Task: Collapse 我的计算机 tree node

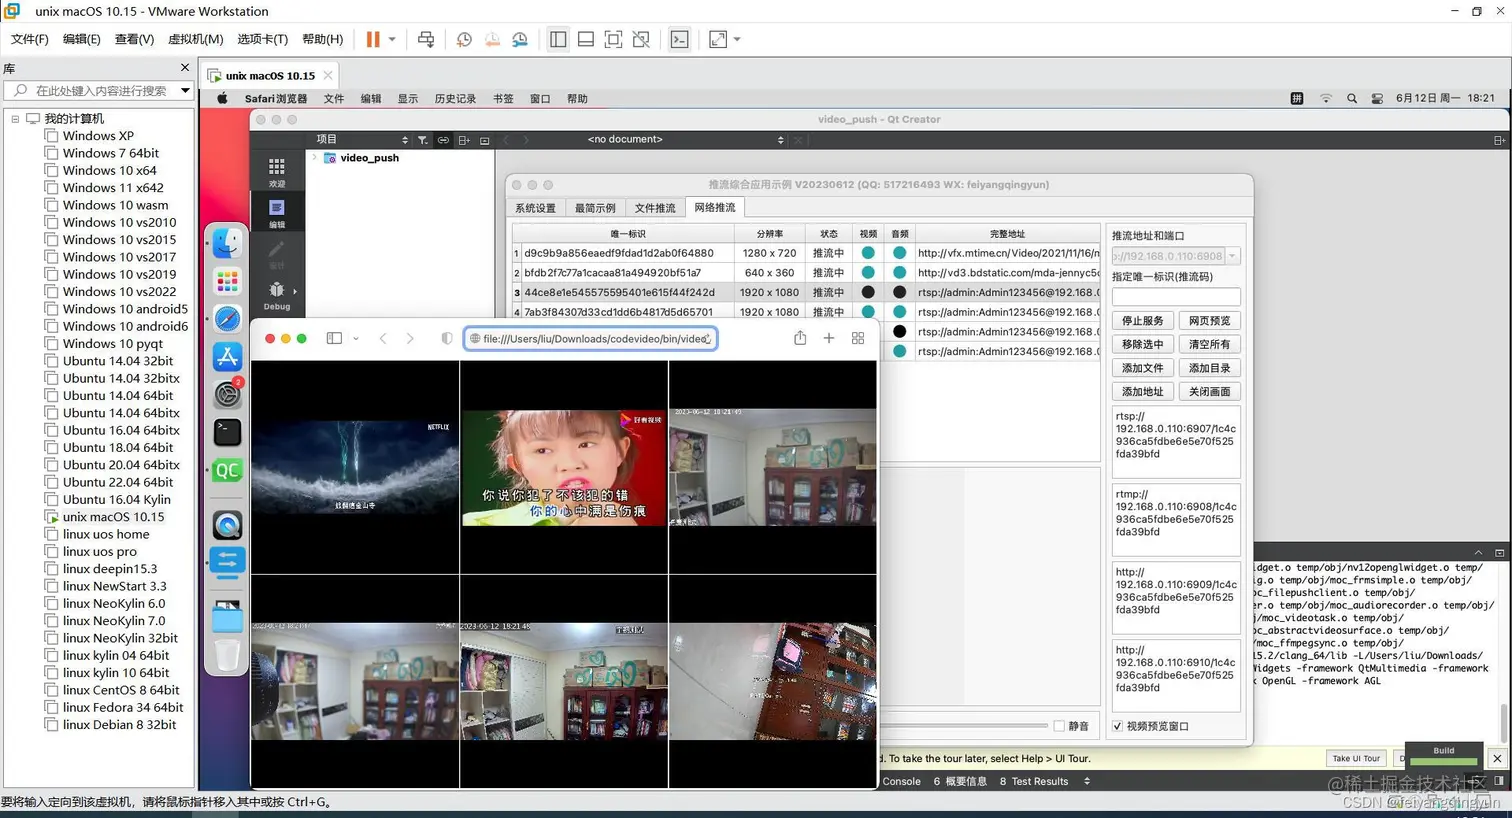Action: pyautogui.click(x=15, y=119)
